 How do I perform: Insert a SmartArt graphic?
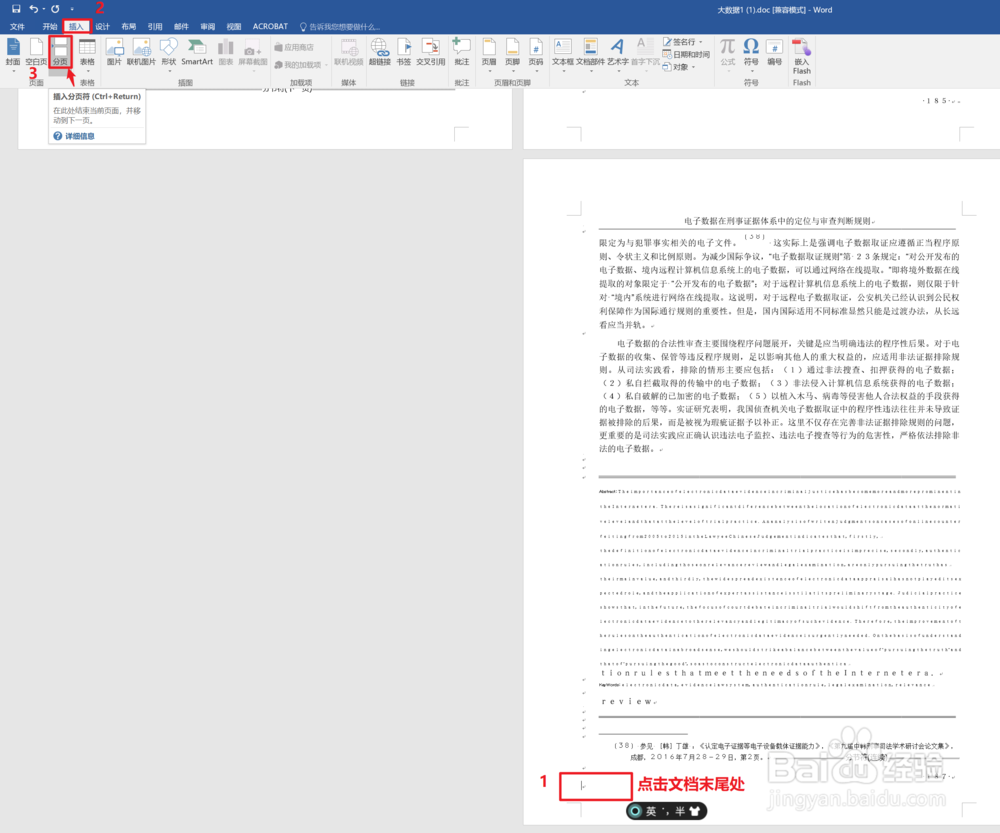click(x=197, y=51)
